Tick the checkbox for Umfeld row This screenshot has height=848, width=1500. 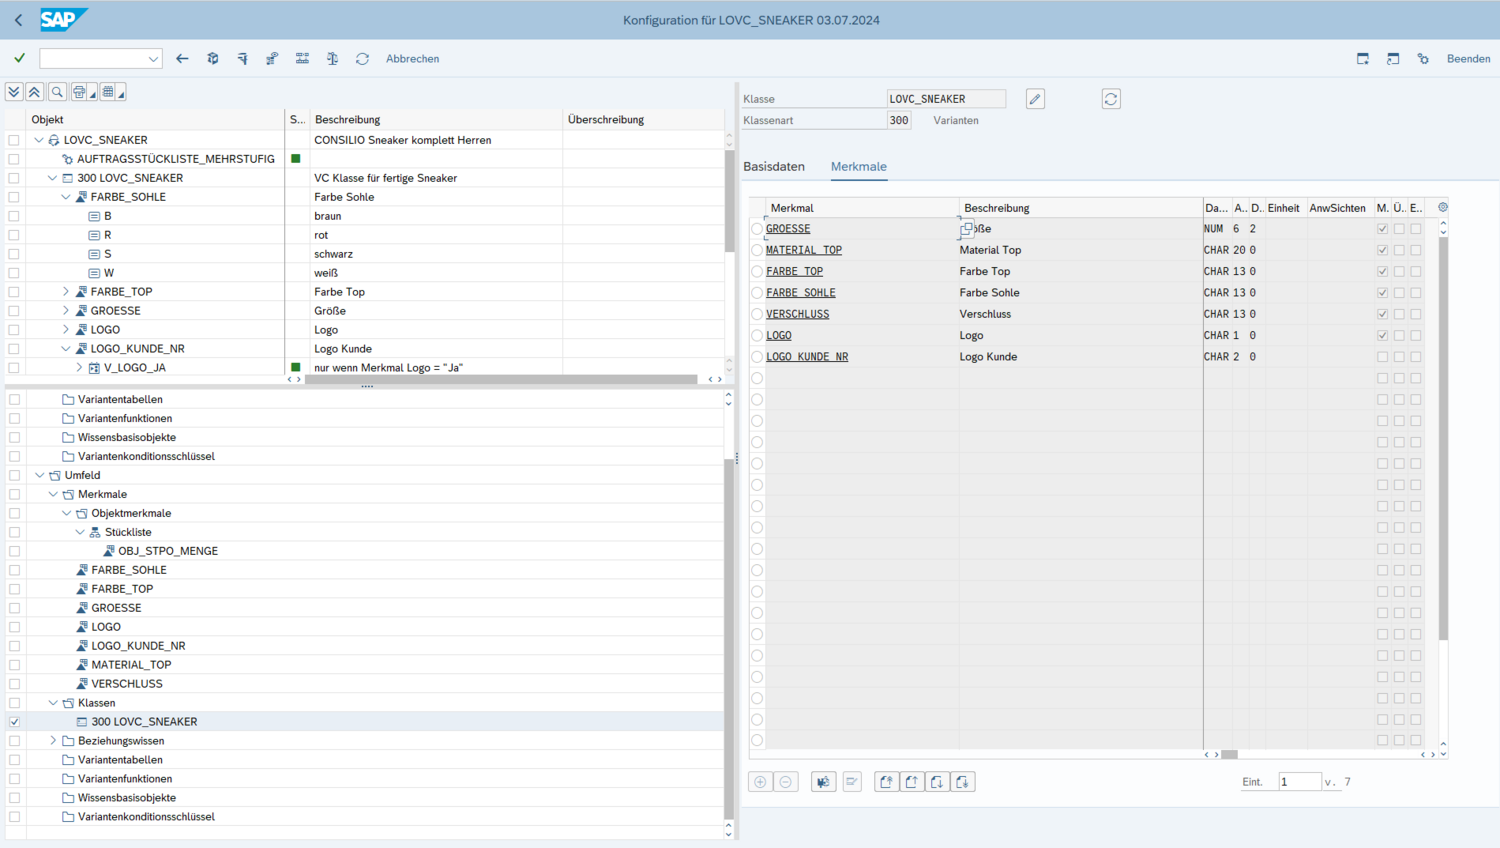pyautogui.click(x=14, y=475)
